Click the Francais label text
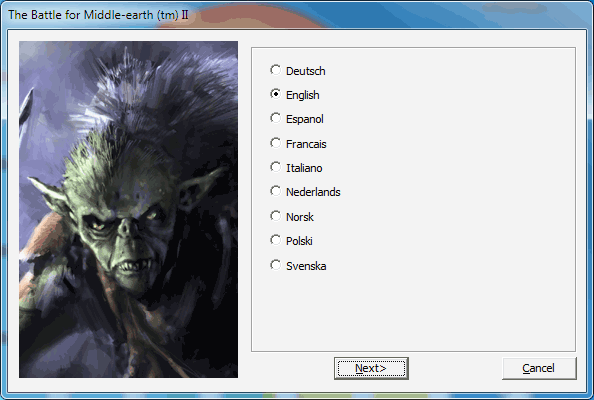This screenshot has height=400, width=594. (306, 144)
